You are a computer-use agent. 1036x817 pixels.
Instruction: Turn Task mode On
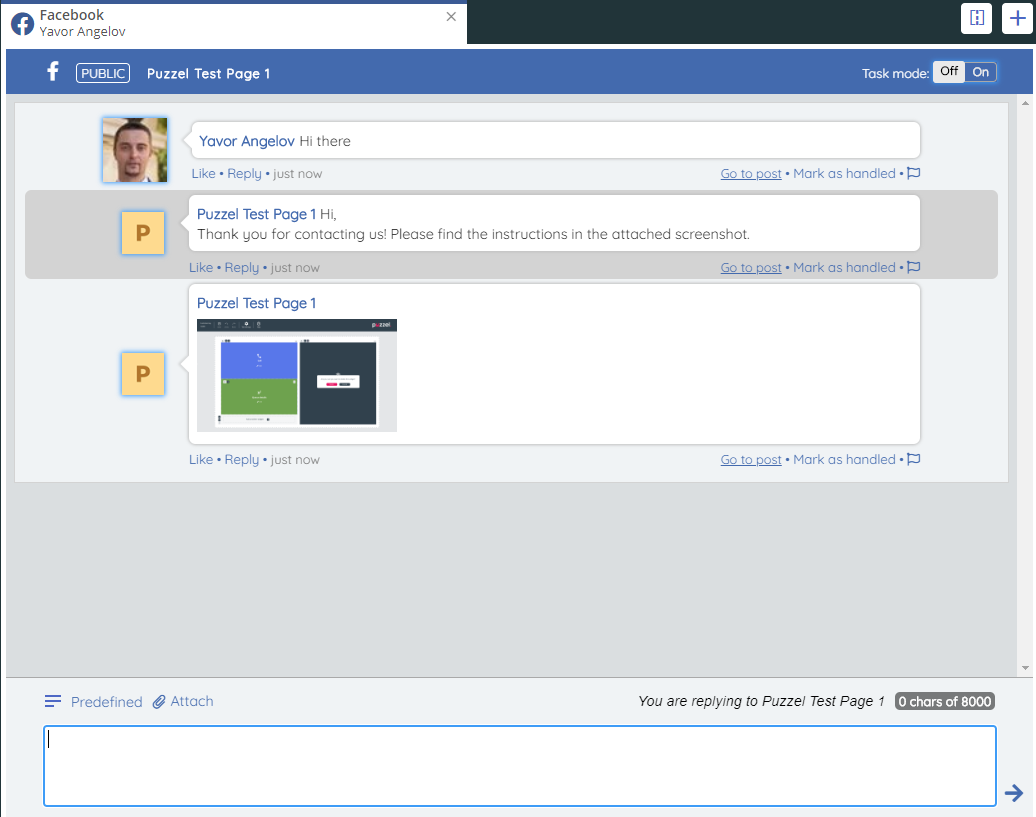pos(981,72)
